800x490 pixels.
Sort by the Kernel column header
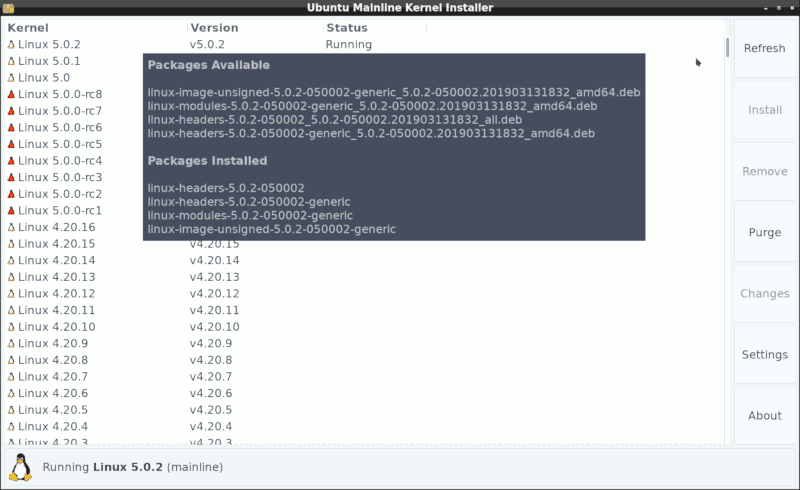pos(96,28)
